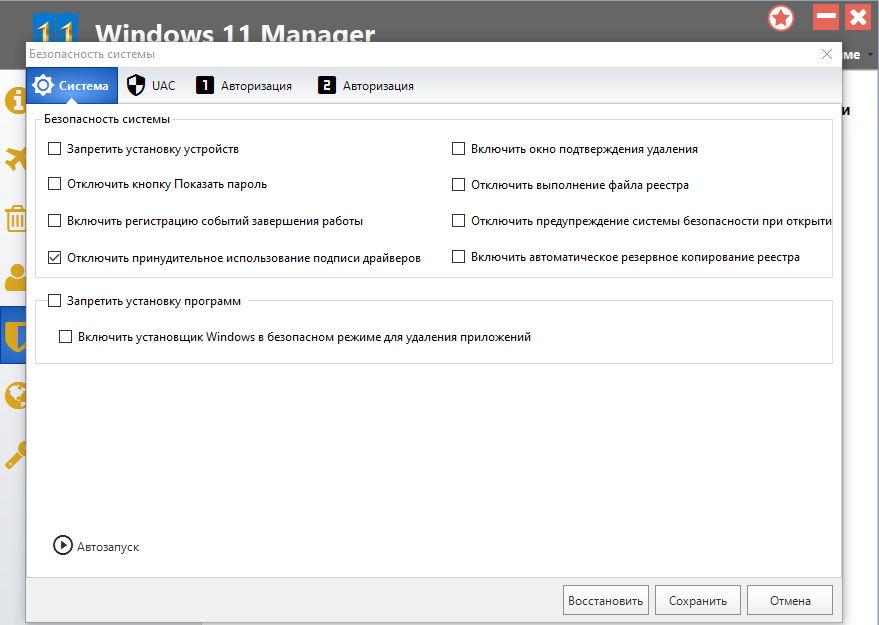Check Отключить выполнение файла реестра

pyautogui.click(x=459, y=184)
